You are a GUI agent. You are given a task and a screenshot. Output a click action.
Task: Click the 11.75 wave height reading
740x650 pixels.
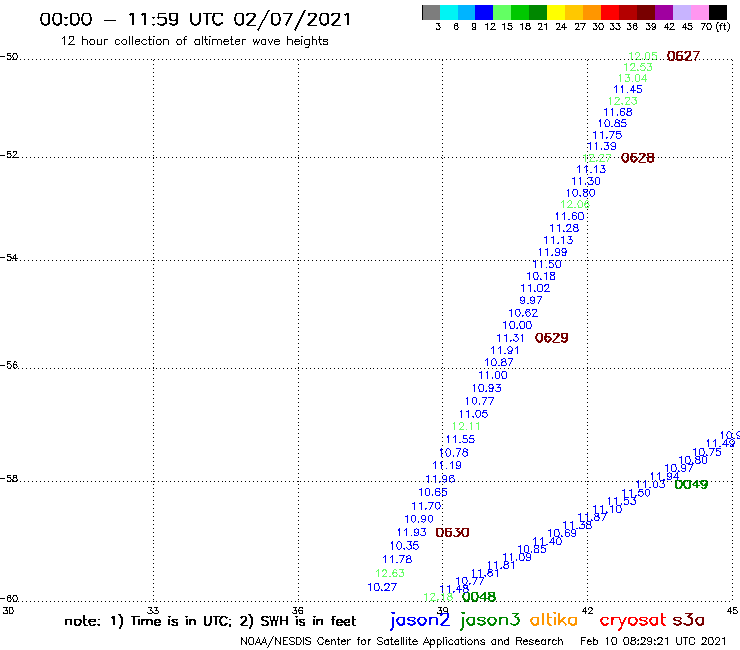tap(607, 135)
